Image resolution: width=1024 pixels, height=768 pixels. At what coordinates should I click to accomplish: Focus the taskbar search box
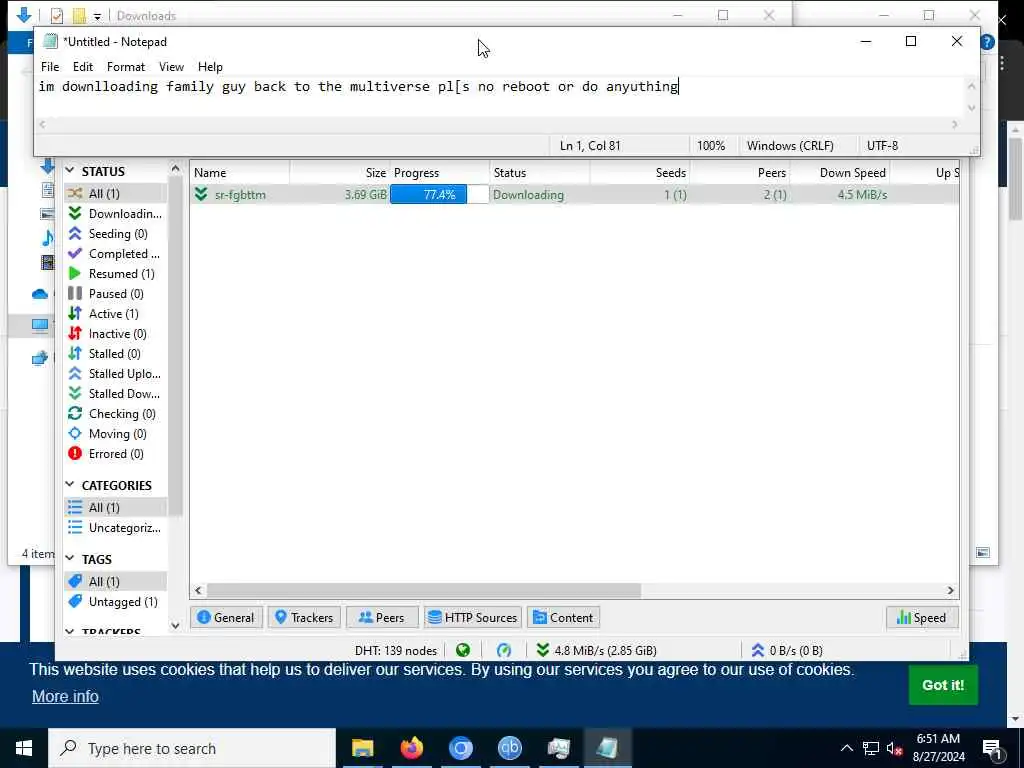(x=192, y=748)
